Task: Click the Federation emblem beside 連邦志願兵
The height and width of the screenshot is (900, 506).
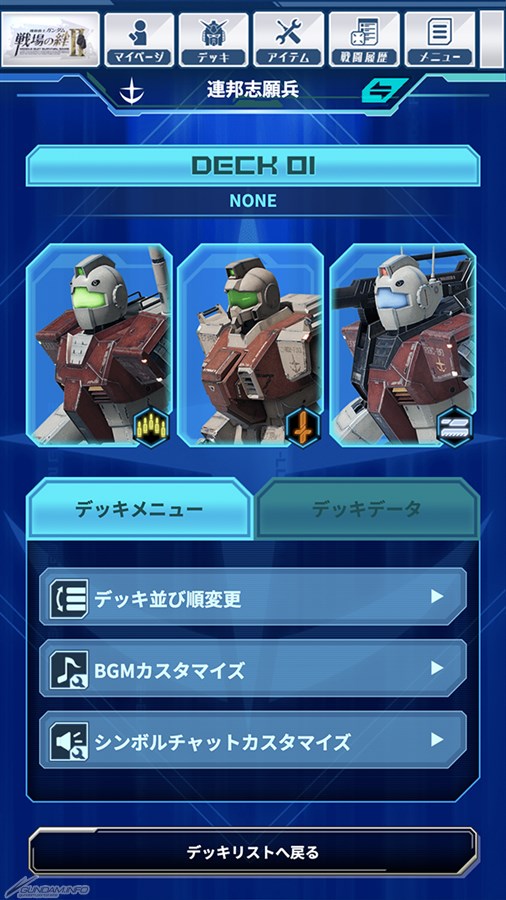Action: pos(131,91)
